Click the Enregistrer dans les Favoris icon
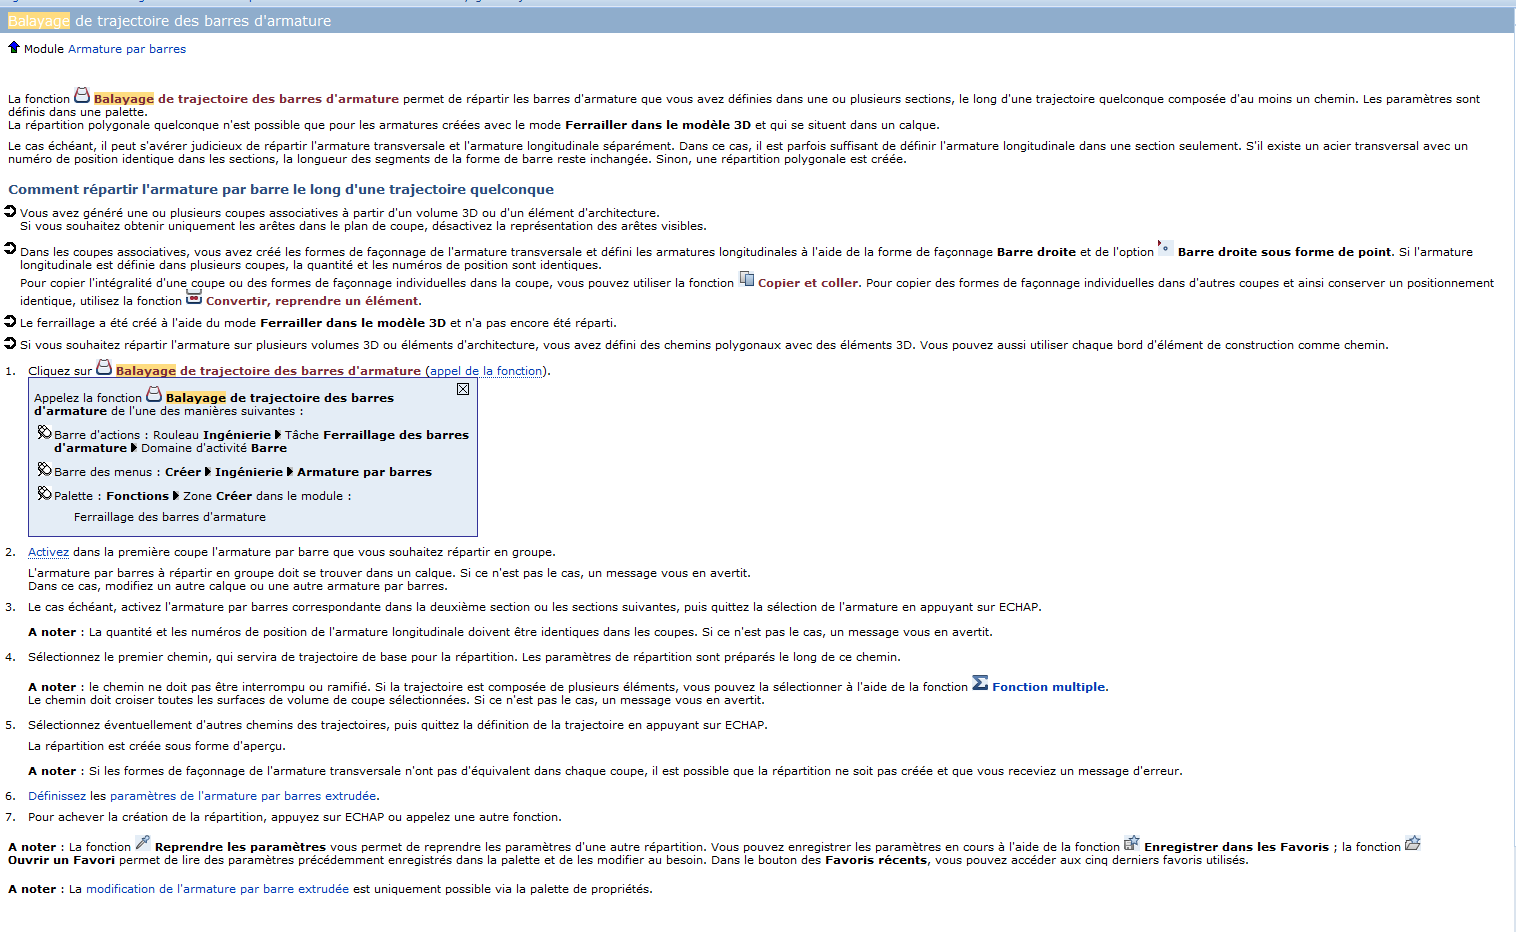This screenshot has width=1516, height=932. point(1132,843)
